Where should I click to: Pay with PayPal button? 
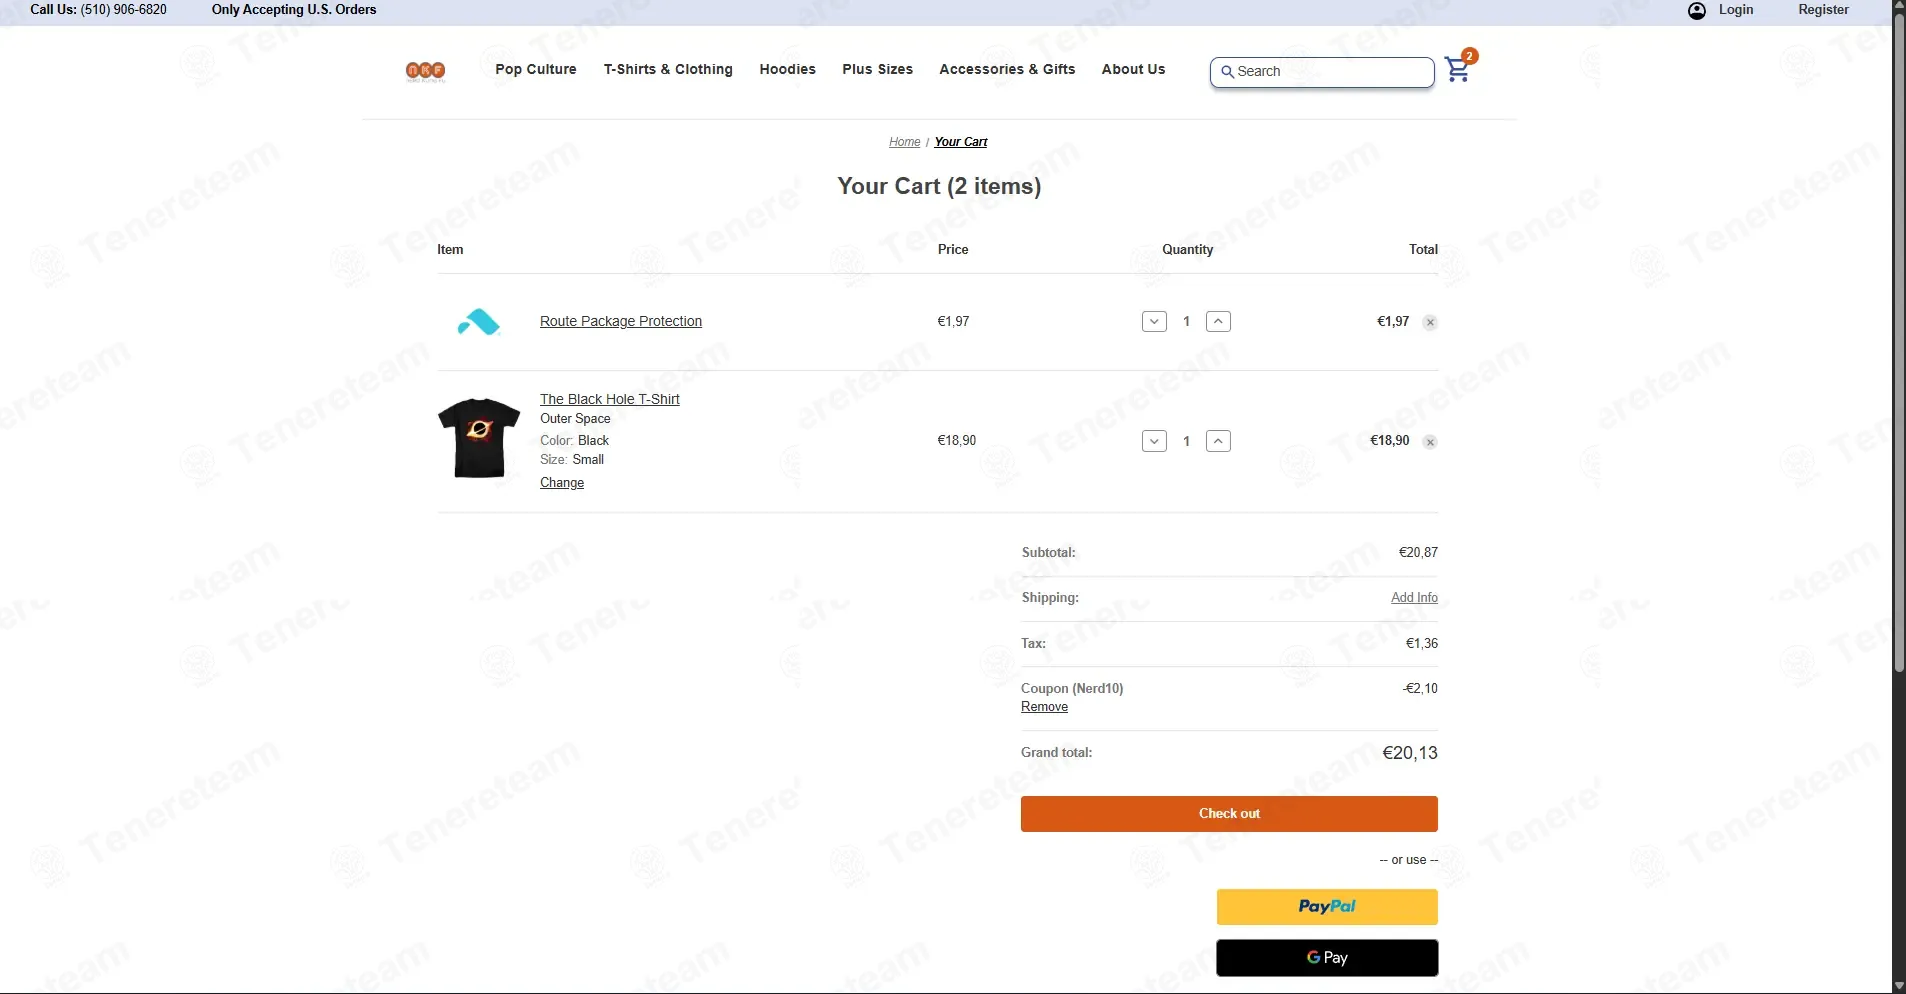[1327, 907]
